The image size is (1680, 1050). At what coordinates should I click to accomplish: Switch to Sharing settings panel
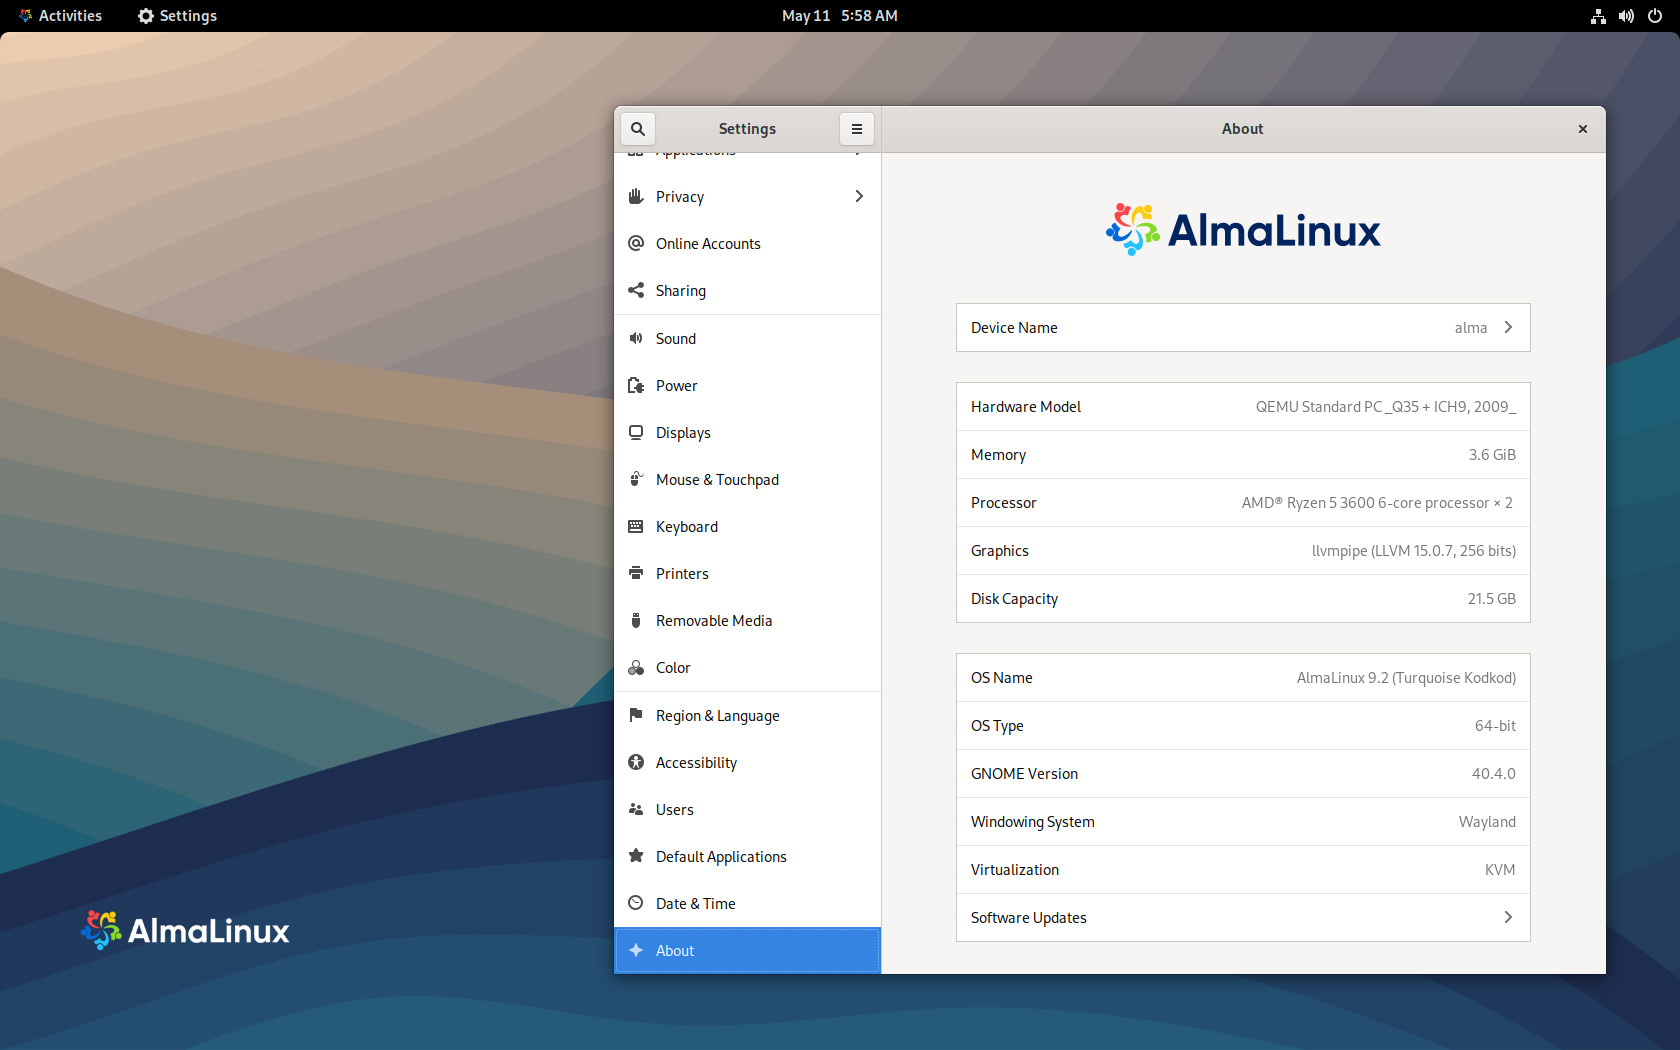click(x=747, y=291)
